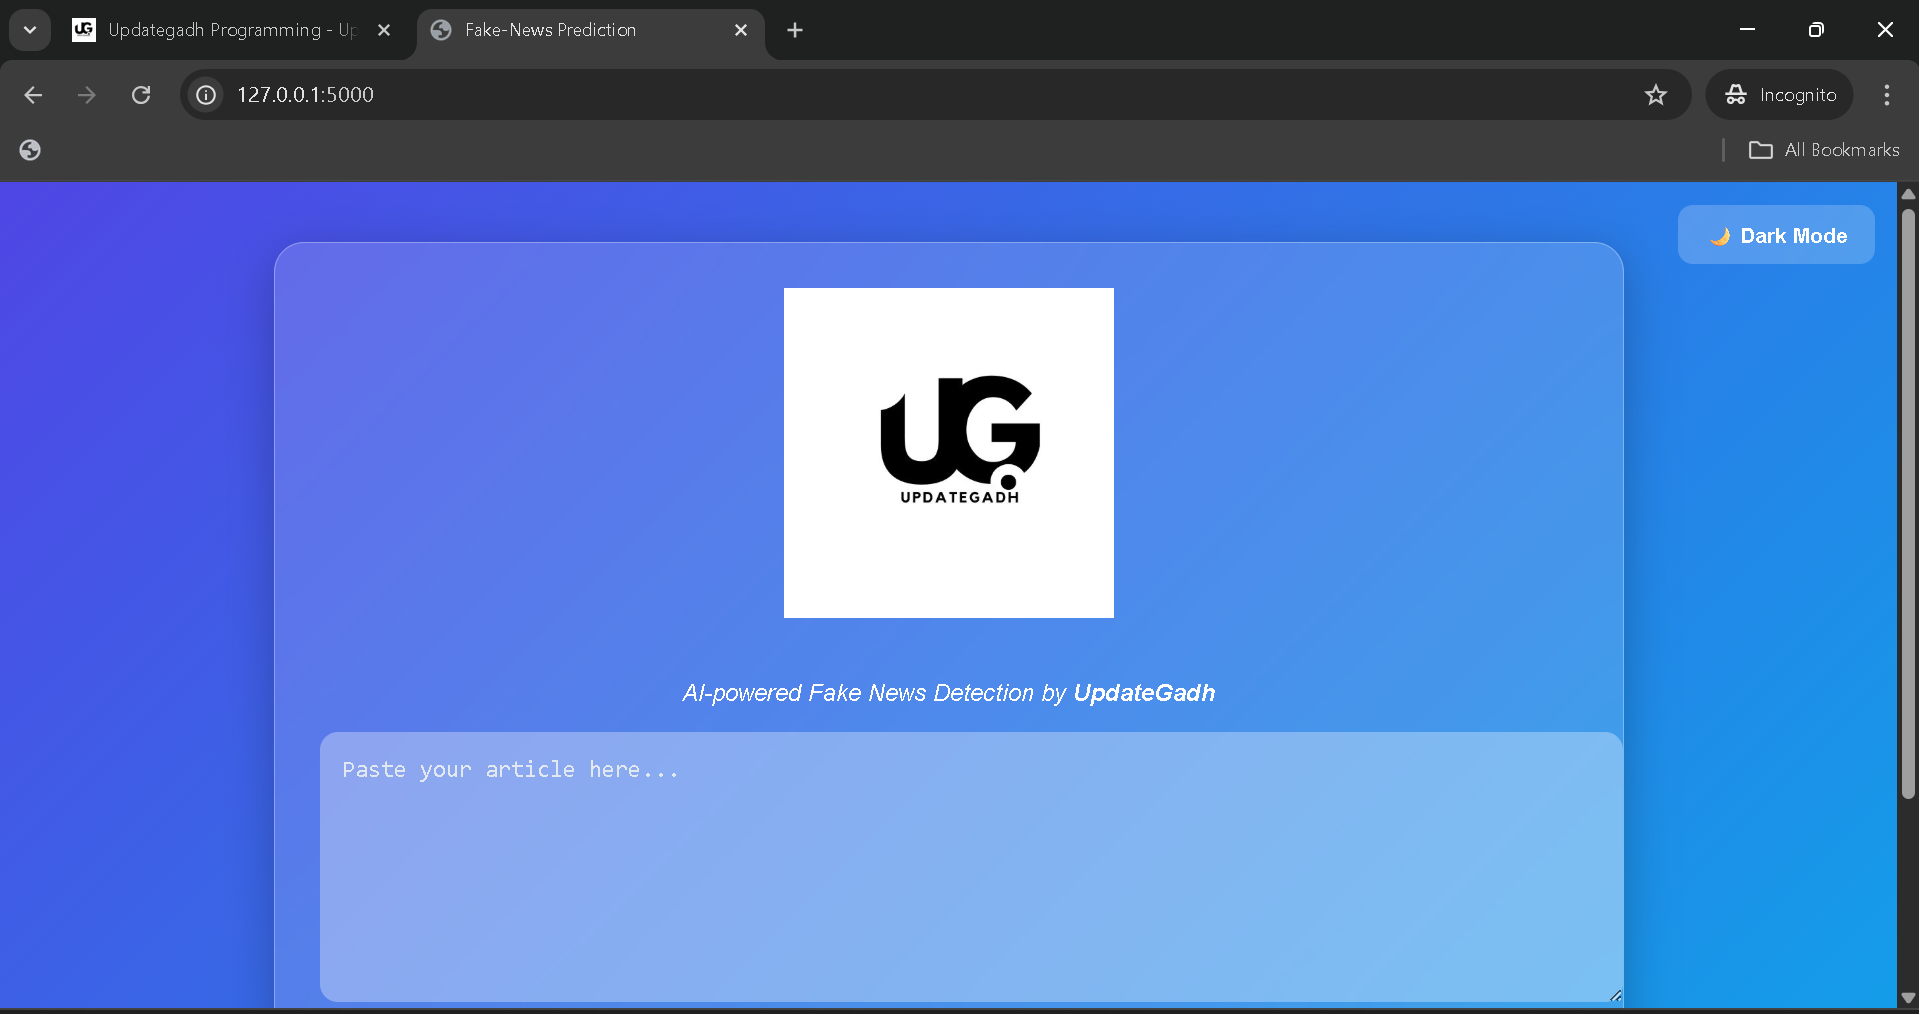Switch to the Updategadh Programming tab

click(x=233, y=30)
